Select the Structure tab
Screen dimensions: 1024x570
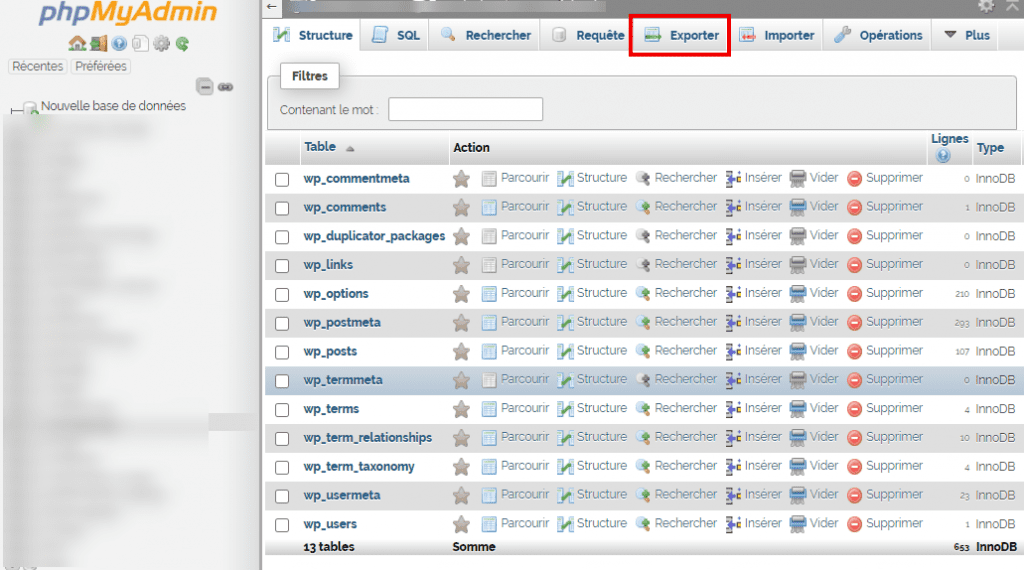(x=313, y=35)
